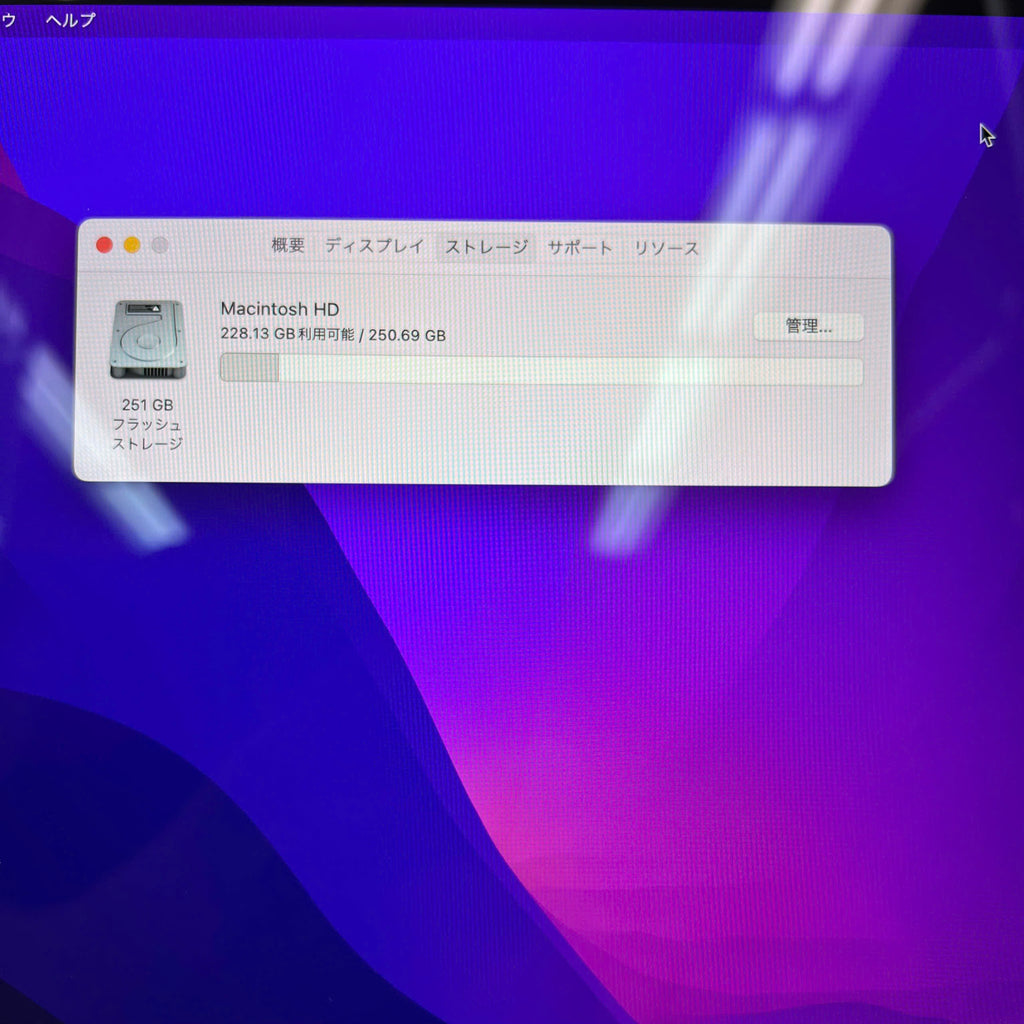Screen dimensions: 1024x1024
Task: Click the Macintosh HD drive icon
Action: [148, 340]
